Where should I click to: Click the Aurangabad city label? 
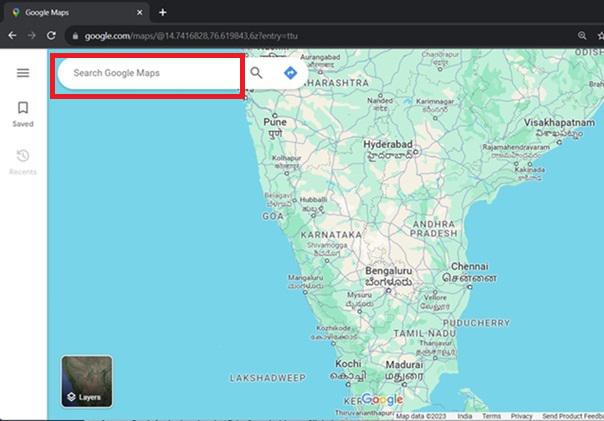coord(320,57)
